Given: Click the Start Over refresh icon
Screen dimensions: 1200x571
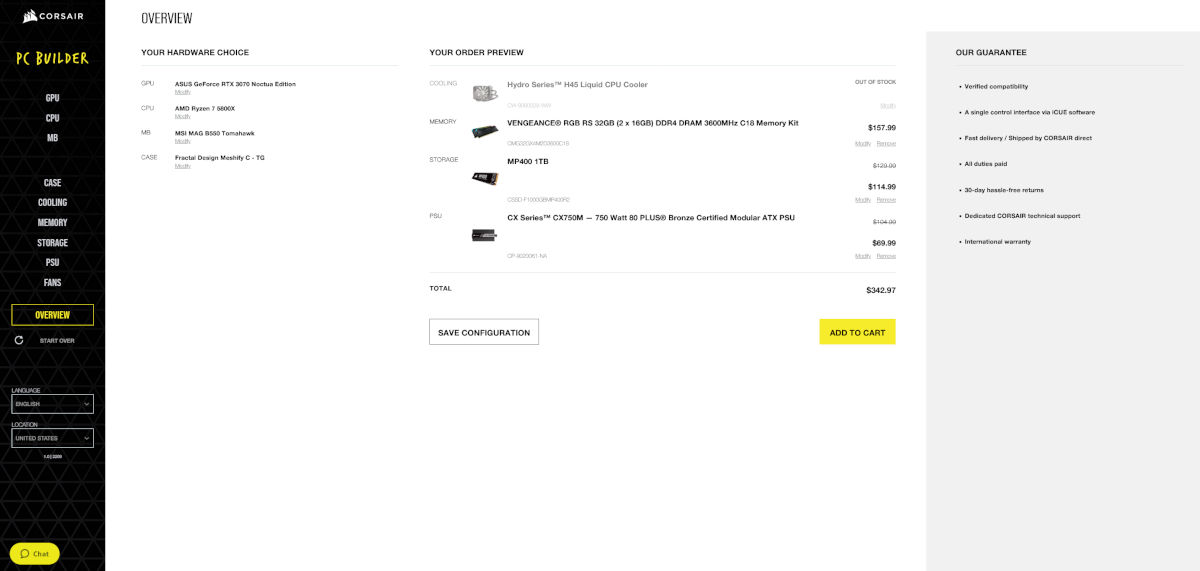Looking at the screenshot, I should (19, 340).
